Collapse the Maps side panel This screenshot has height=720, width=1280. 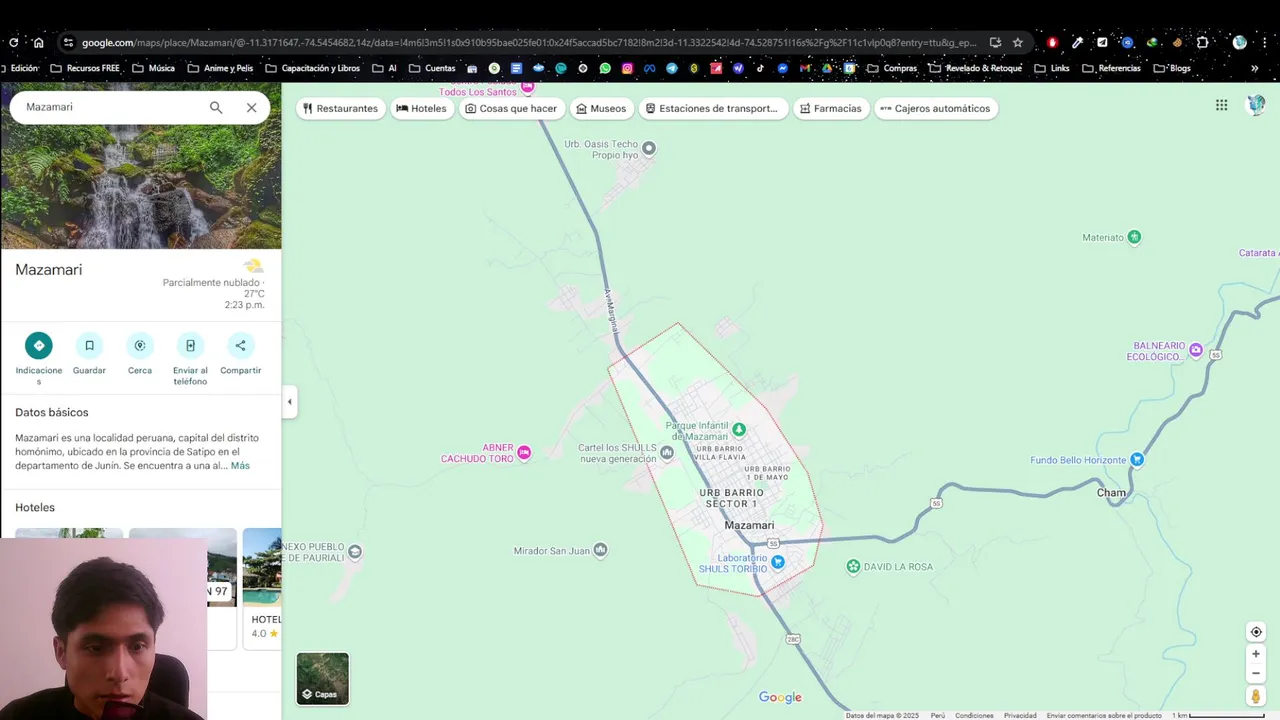coord(290,402)
